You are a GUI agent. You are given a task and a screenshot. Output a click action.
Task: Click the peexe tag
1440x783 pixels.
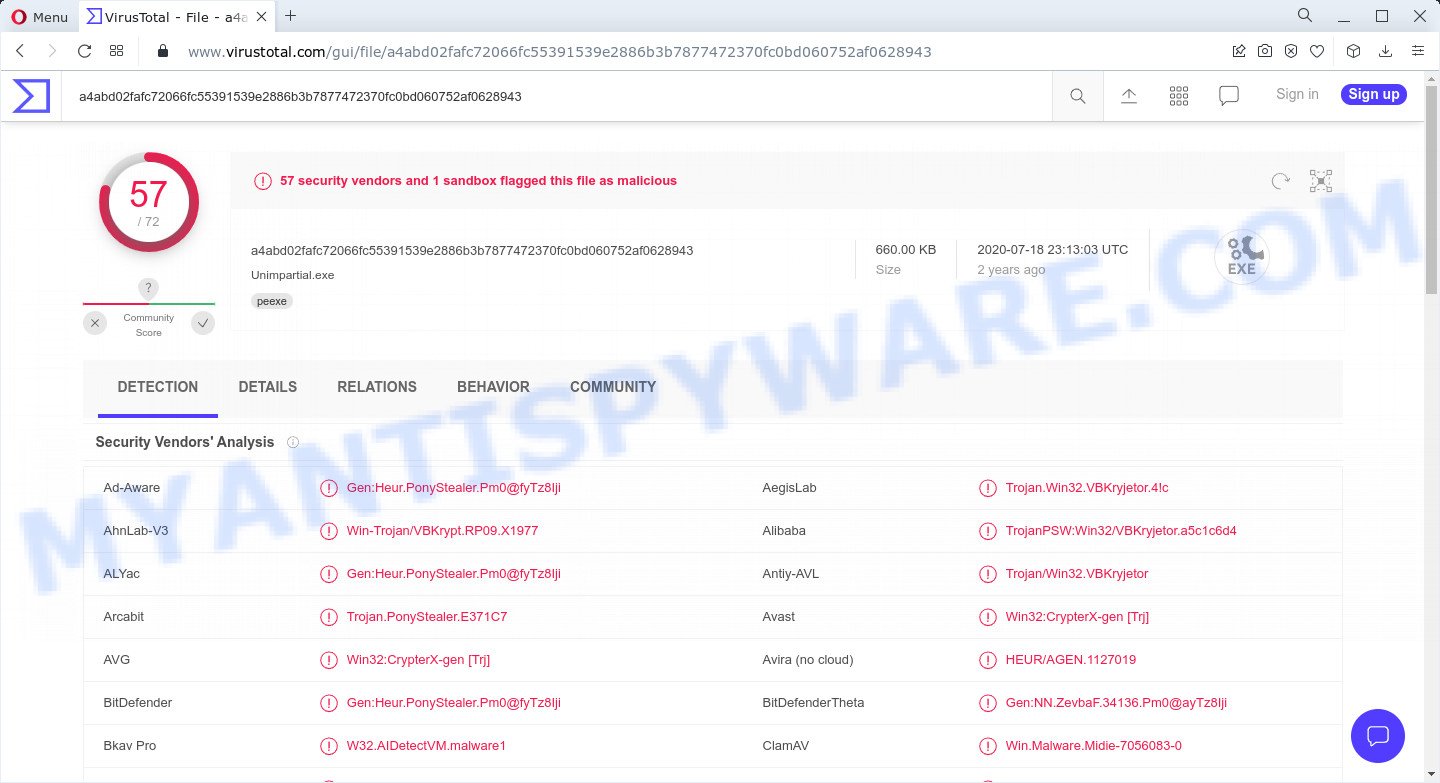272,301
